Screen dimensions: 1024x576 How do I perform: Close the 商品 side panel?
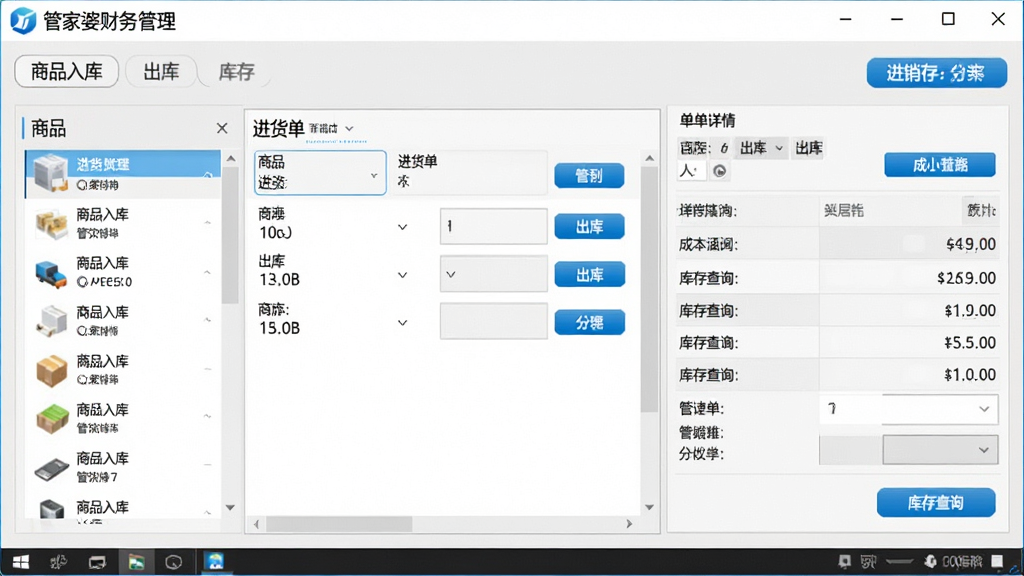click(x=222, y=128)
